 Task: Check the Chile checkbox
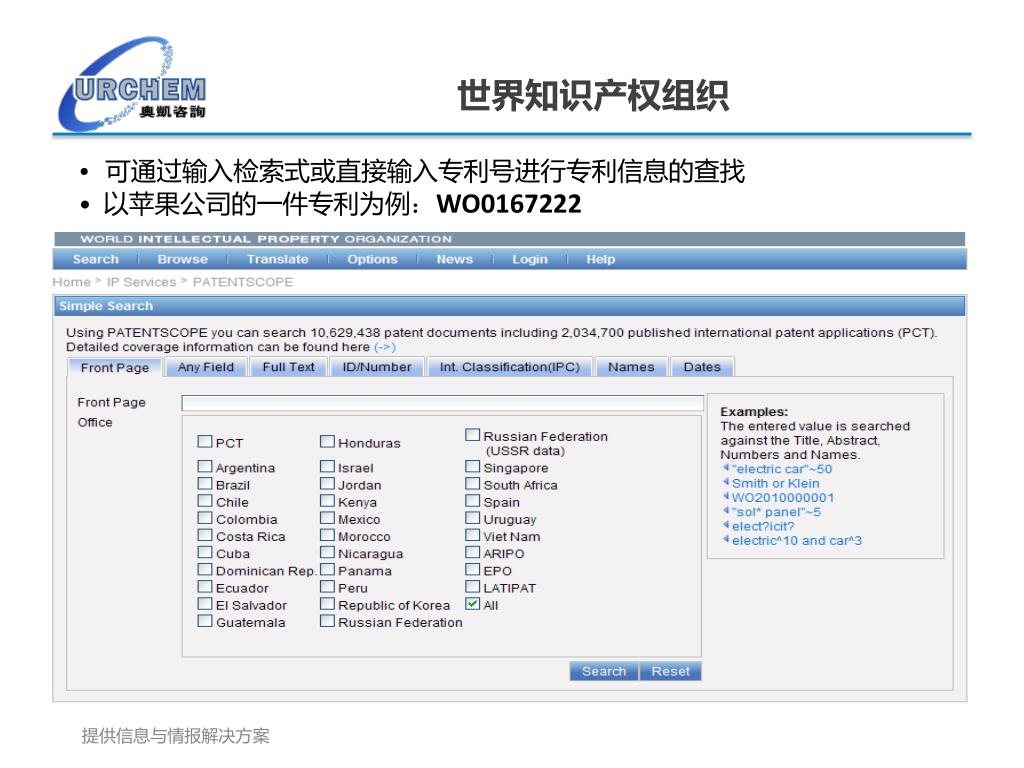pos(205,501)
